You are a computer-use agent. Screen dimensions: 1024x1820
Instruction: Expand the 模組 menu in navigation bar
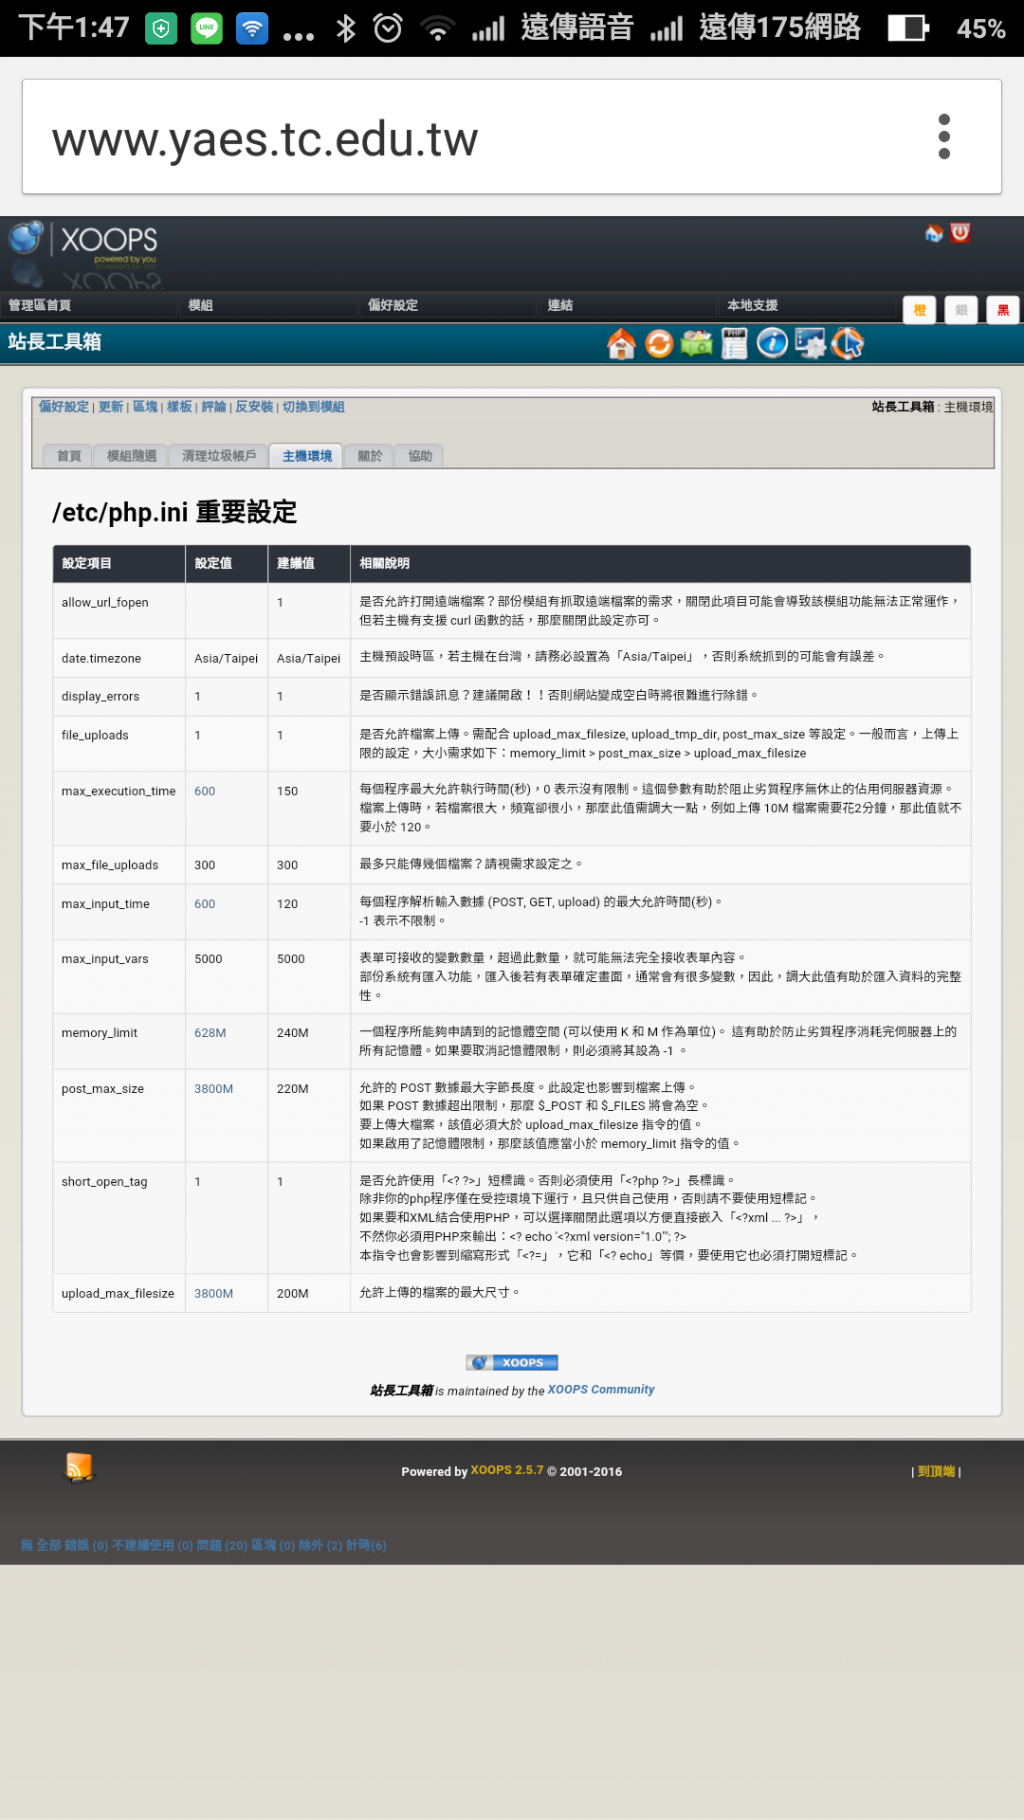(x=201, y=305)
